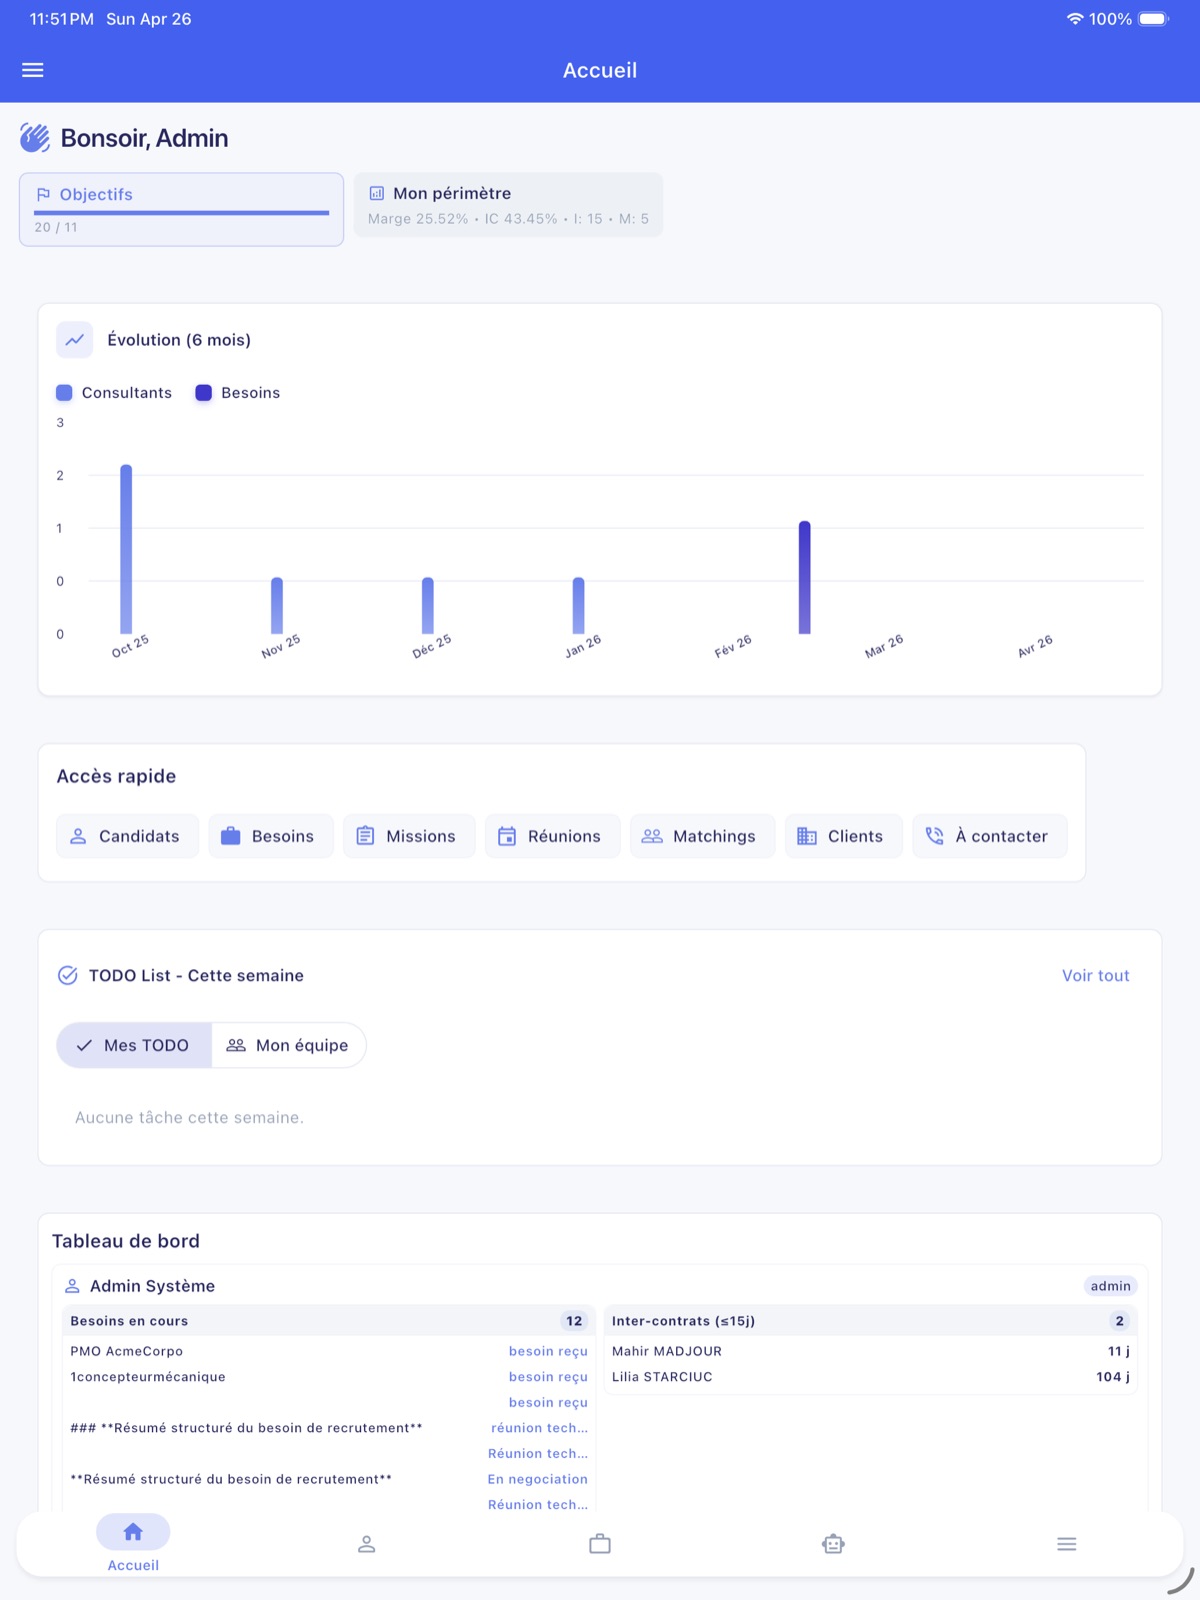Open Lilia STARCIUC inter-contrat row

pyautogui.click(x=870, y=1377)
